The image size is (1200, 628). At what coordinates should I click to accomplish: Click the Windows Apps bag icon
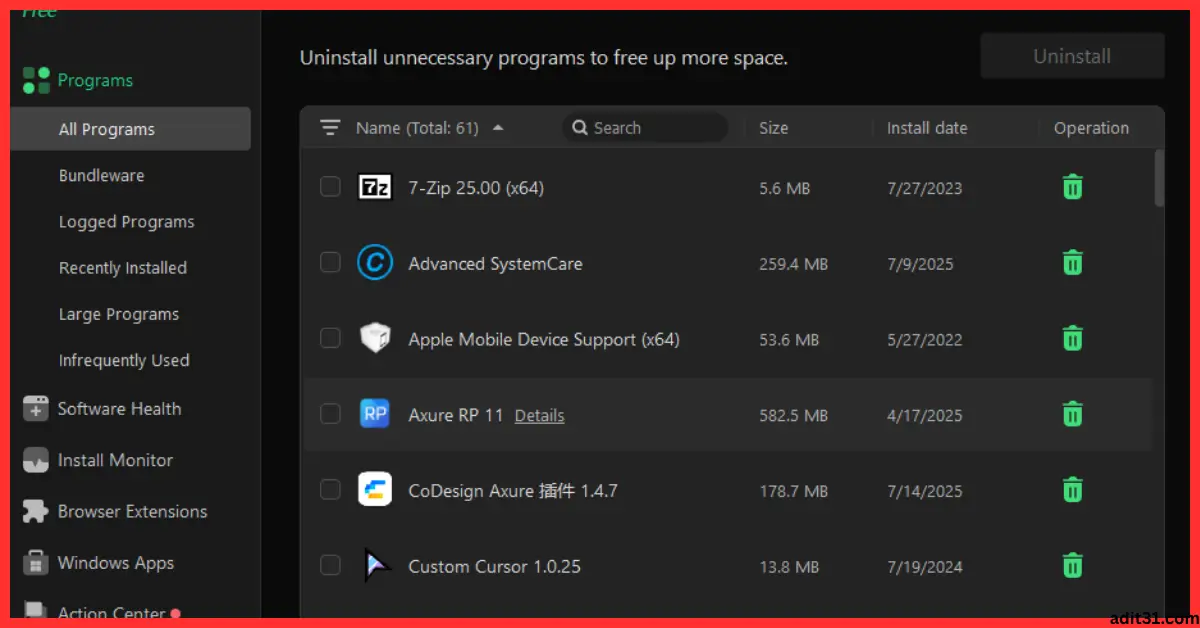pos(36,563)
